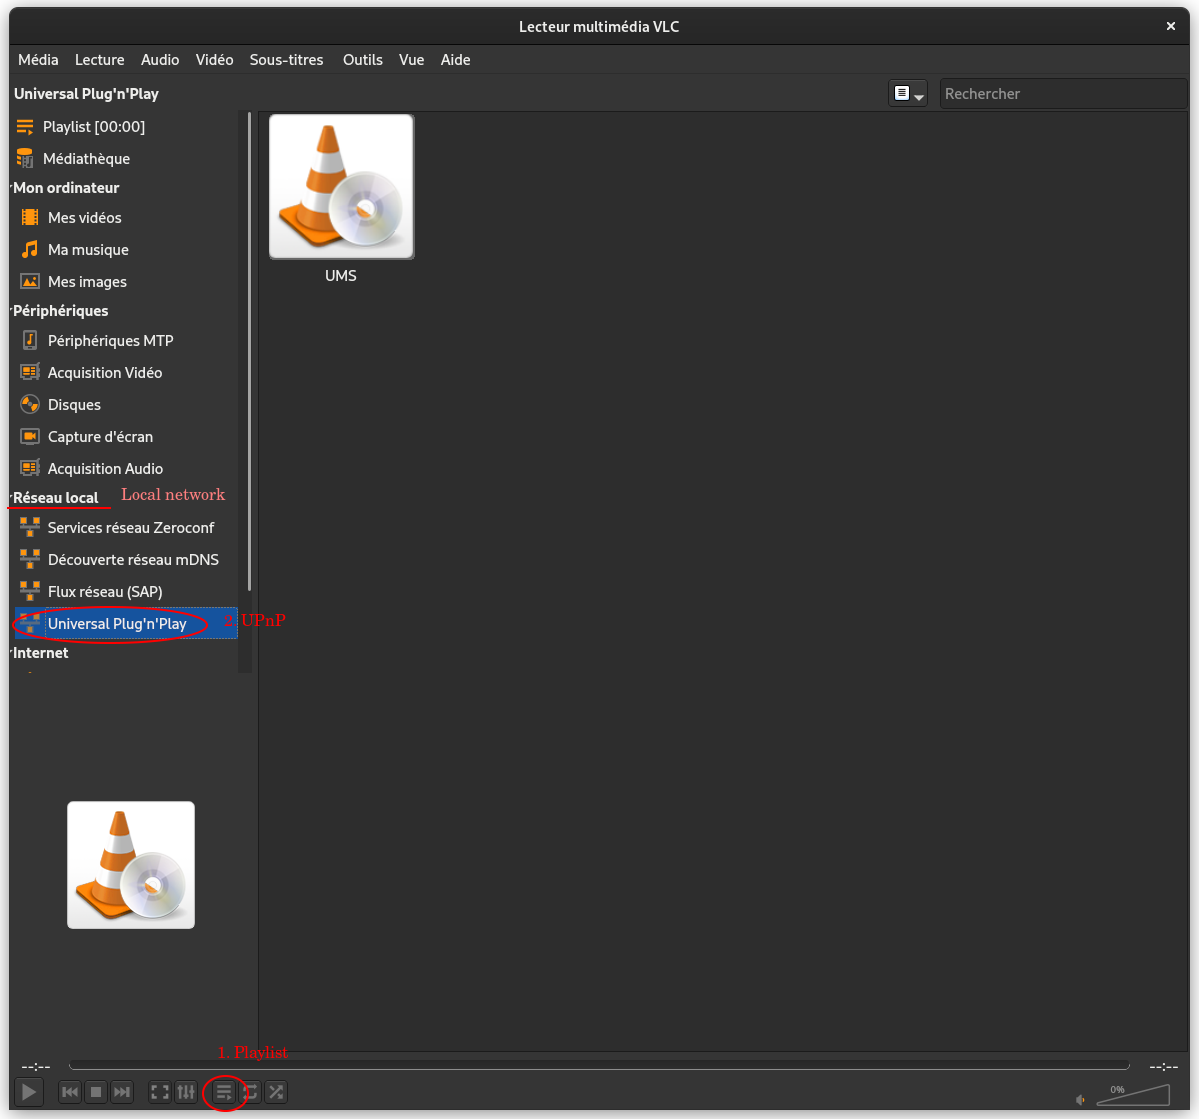Open Découverte réseau mDNS

[126, 561]
